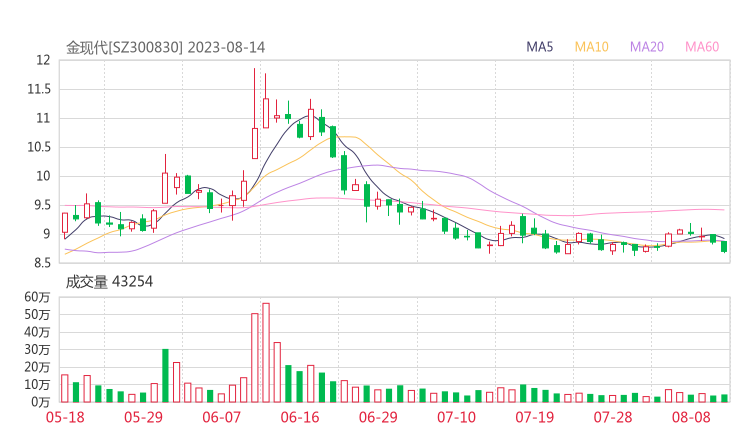Select the tallest red volume bar near 56万
Image resolution: width=740 pixels, height=440 pixels.
(x=266, y=353)
